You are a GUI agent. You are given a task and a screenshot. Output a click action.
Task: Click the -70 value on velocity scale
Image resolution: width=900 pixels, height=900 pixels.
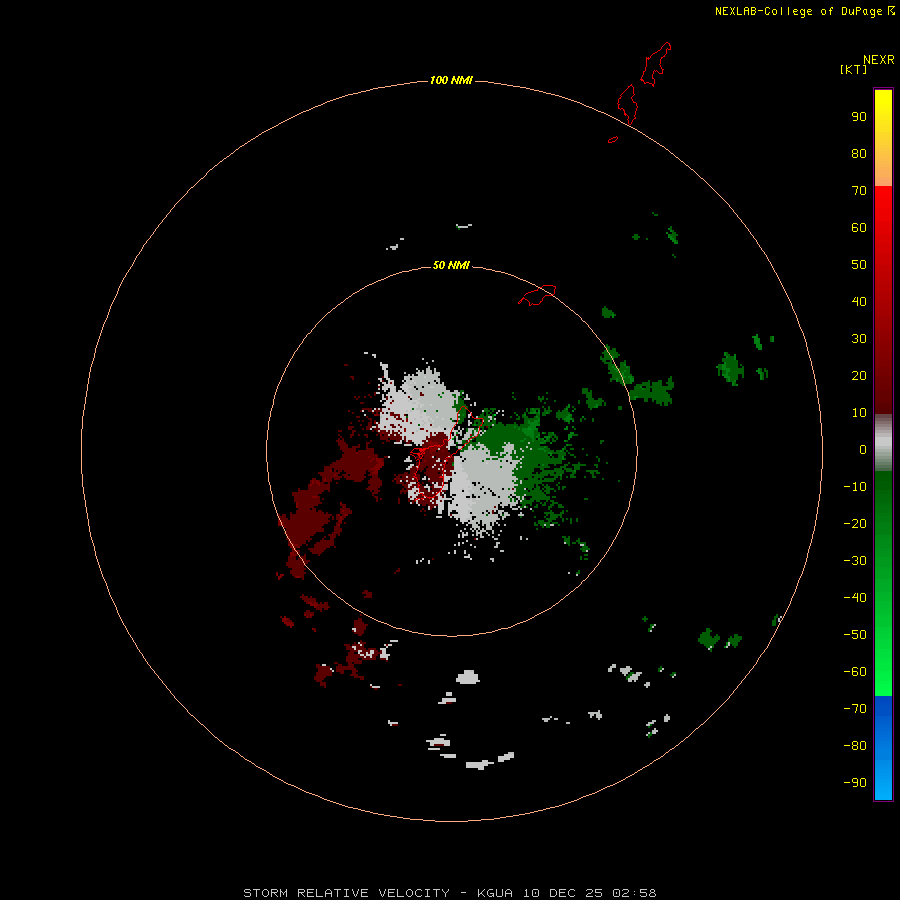click(x=855, y=708)
